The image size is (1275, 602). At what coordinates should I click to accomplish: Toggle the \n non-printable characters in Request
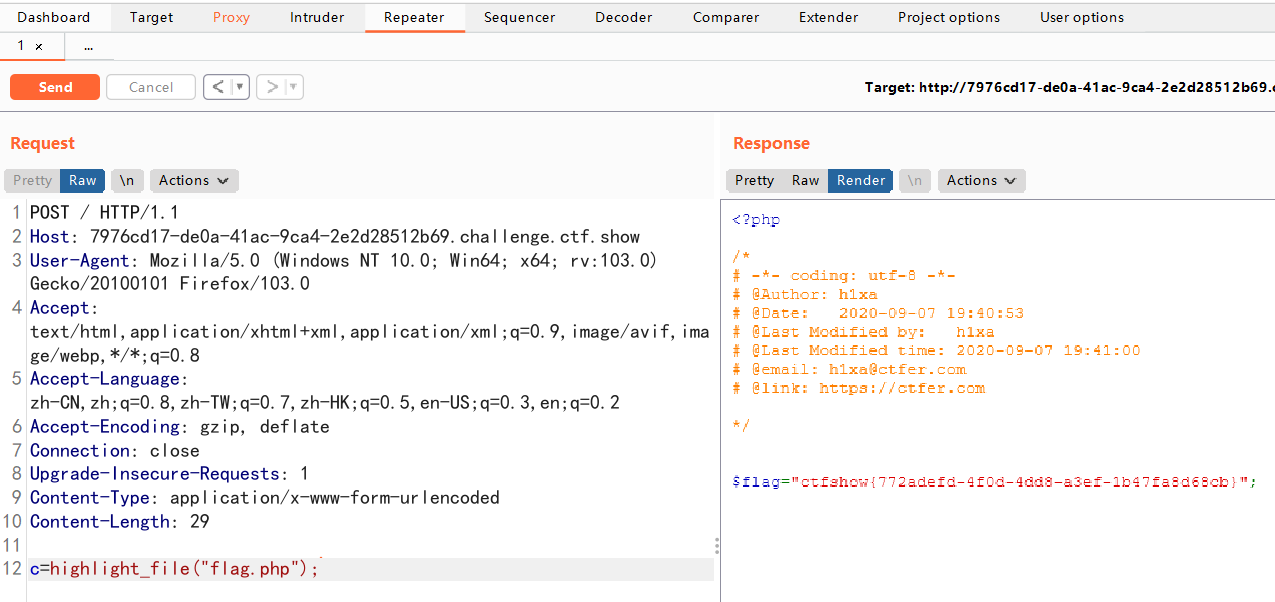[x=127, y=180]
